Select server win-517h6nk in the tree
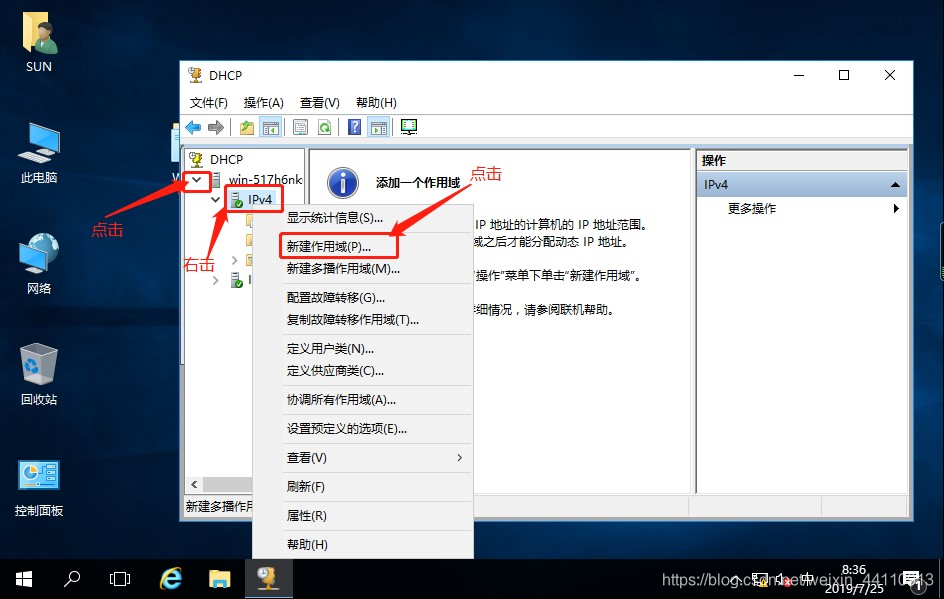Viewport: 944px width, 599px height. tap(265, 179)
